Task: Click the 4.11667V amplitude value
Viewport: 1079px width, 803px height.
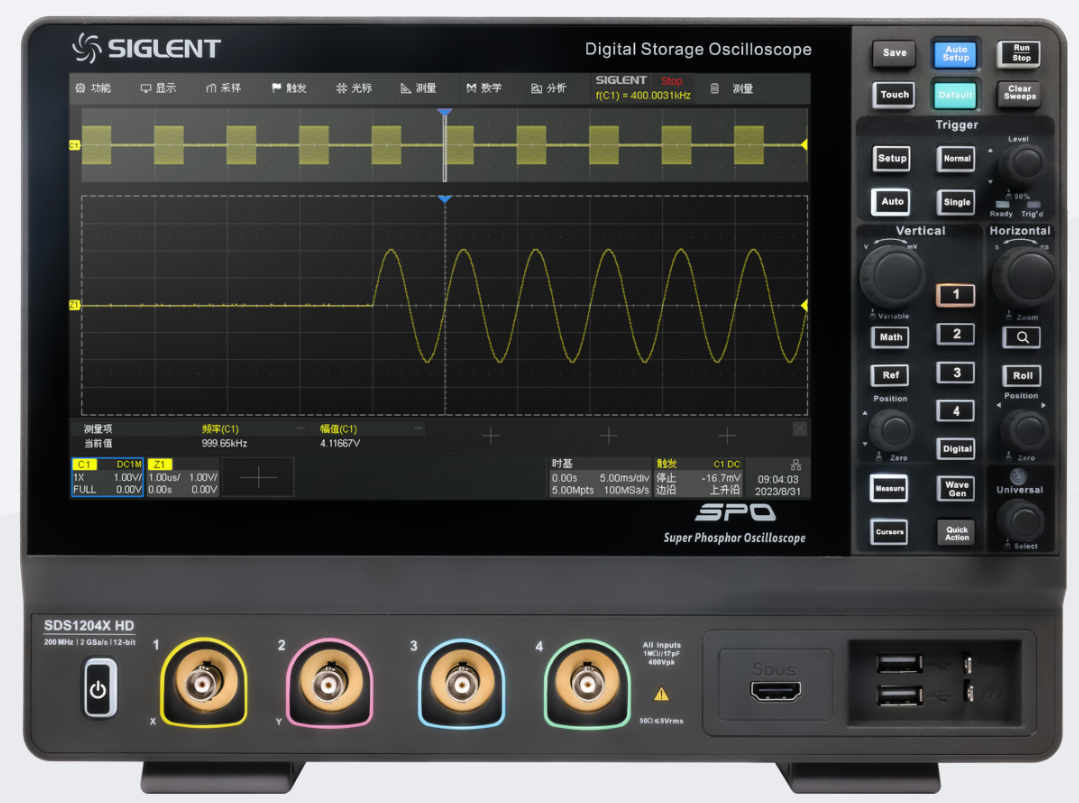Action: coord(340,443)
